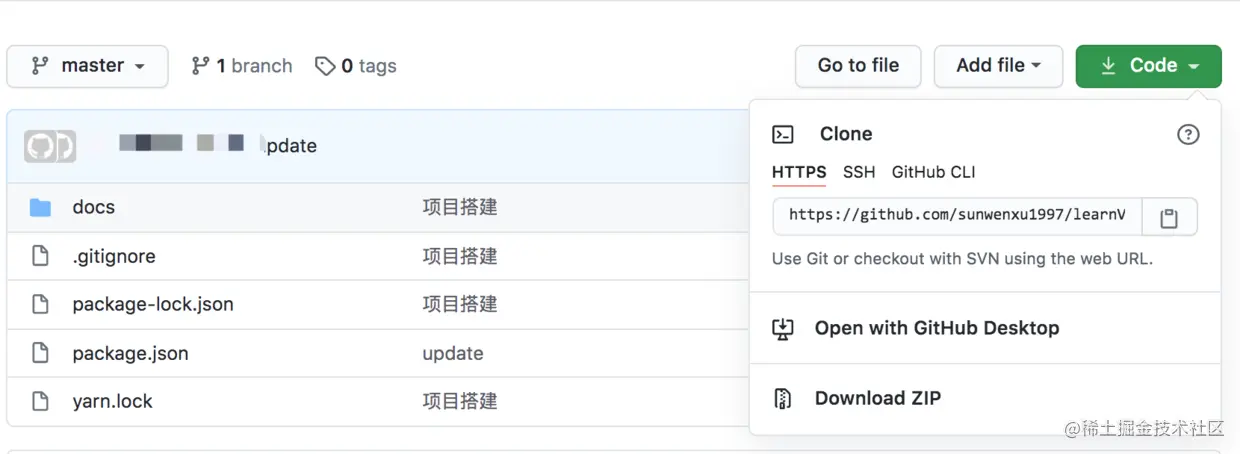The height and width of the screenshot is (454, 1240).
Task: Click the file icon beside package.json
Action: [40, 353]
